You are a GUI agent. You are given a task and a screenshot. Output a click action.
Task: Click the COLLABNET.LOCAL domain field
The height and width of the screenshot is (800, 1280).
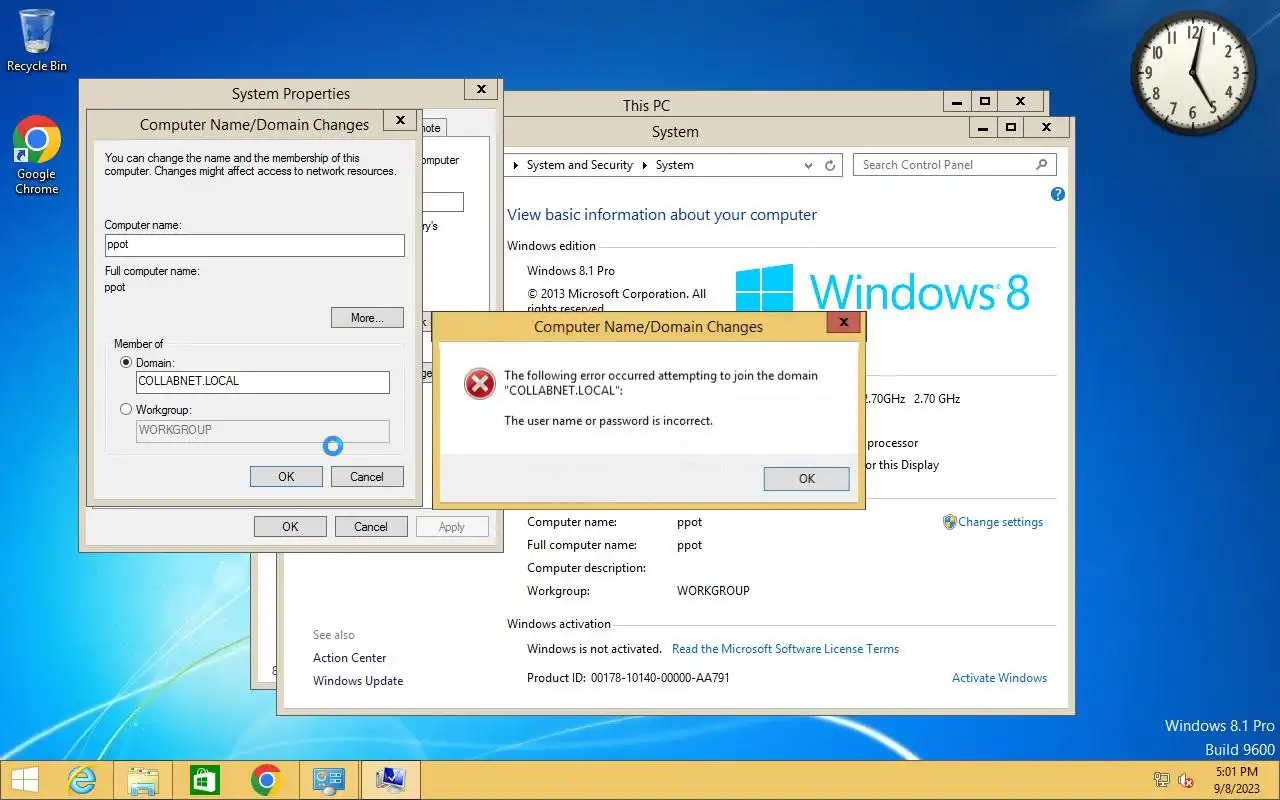pos(263,382)
